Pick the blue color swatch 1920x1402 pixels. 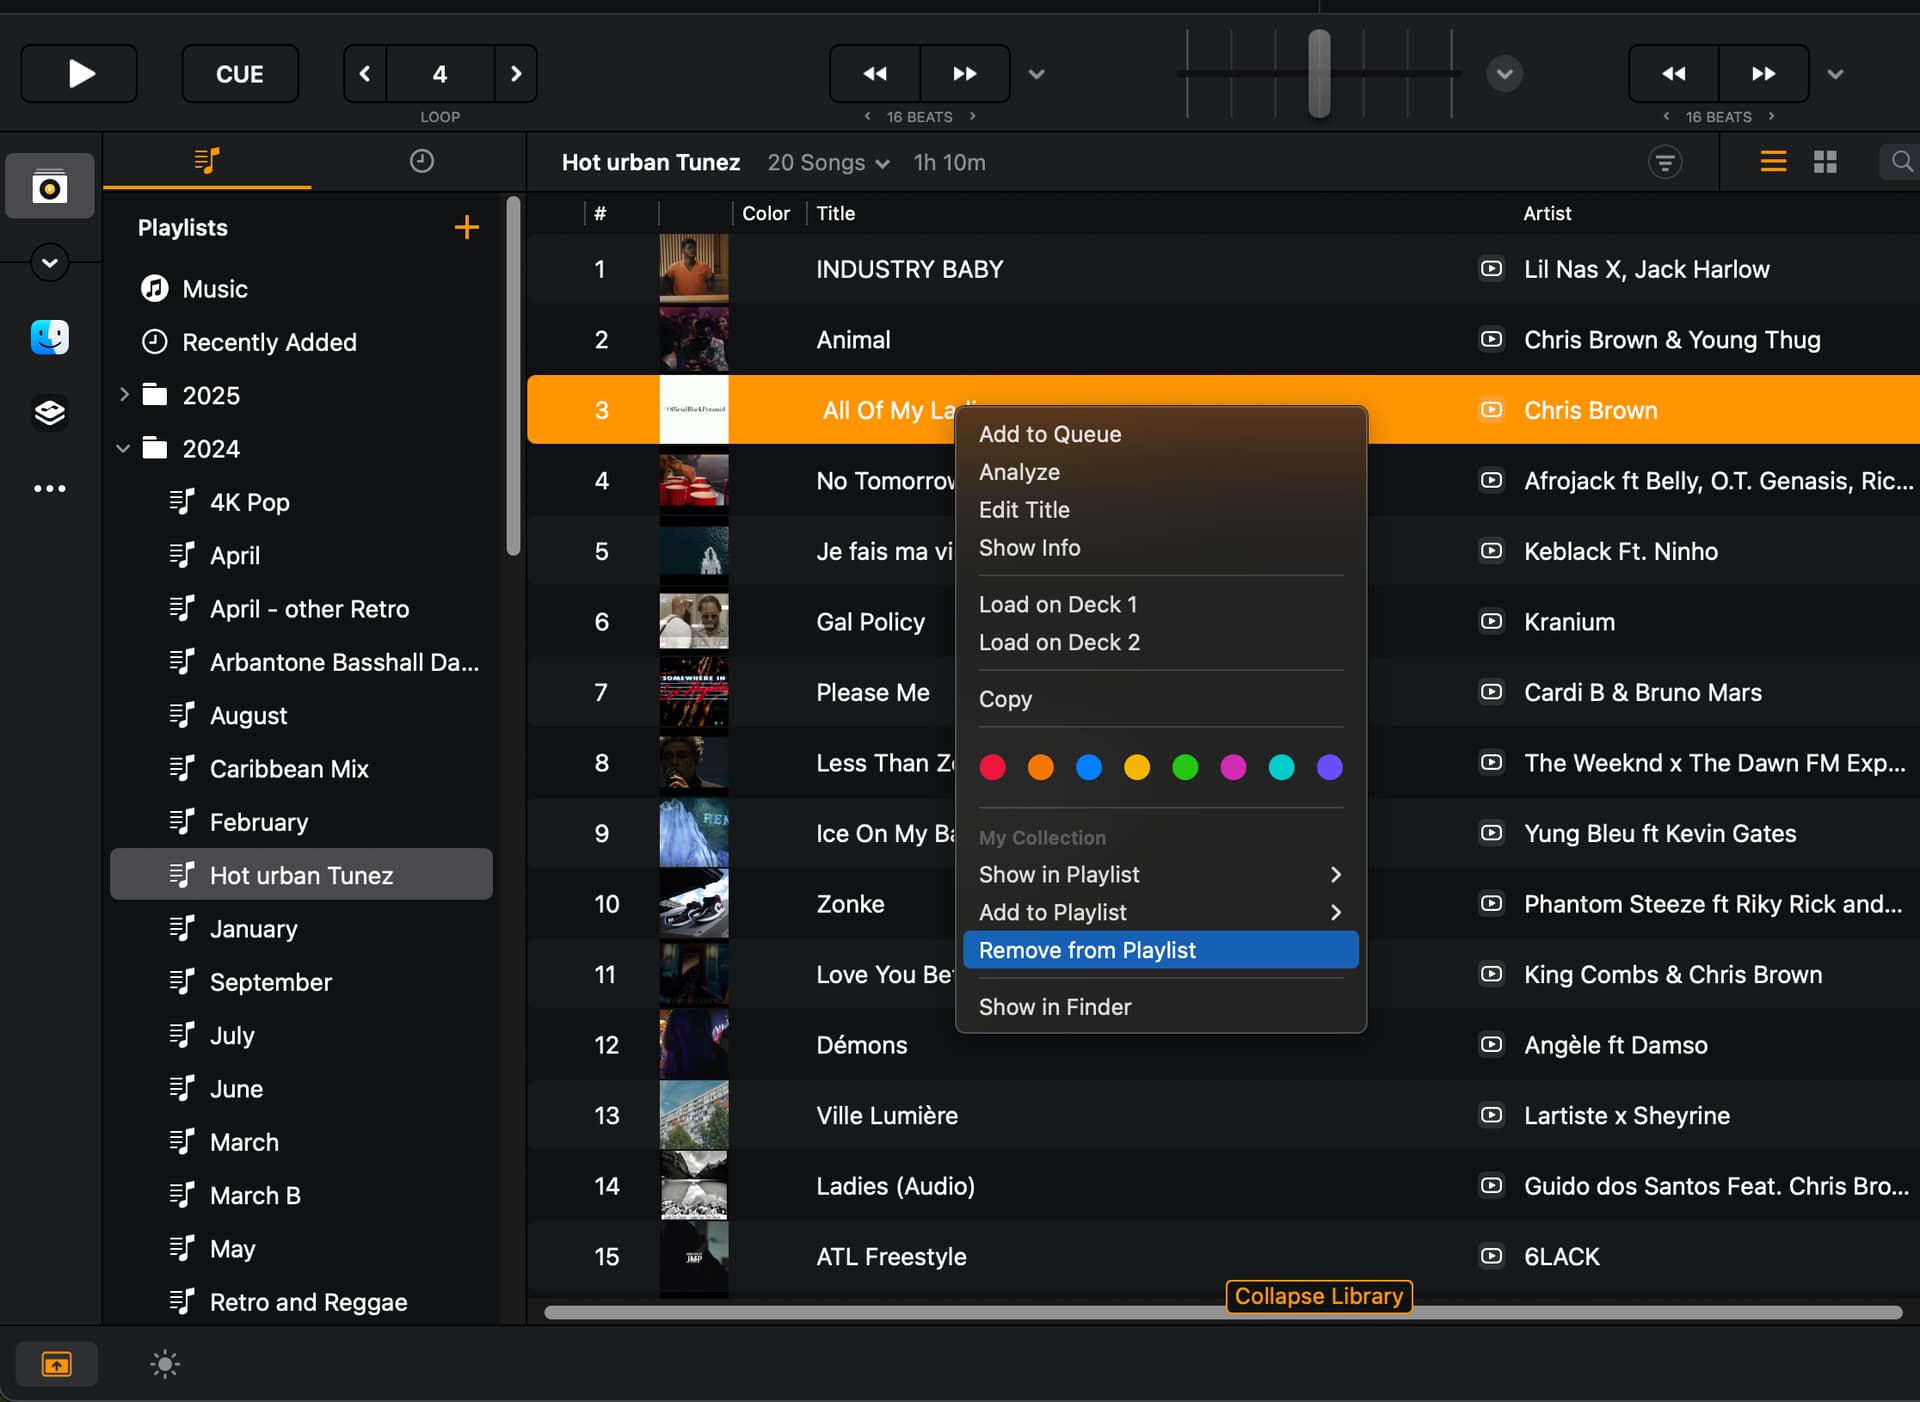(x=1088, y=767)
